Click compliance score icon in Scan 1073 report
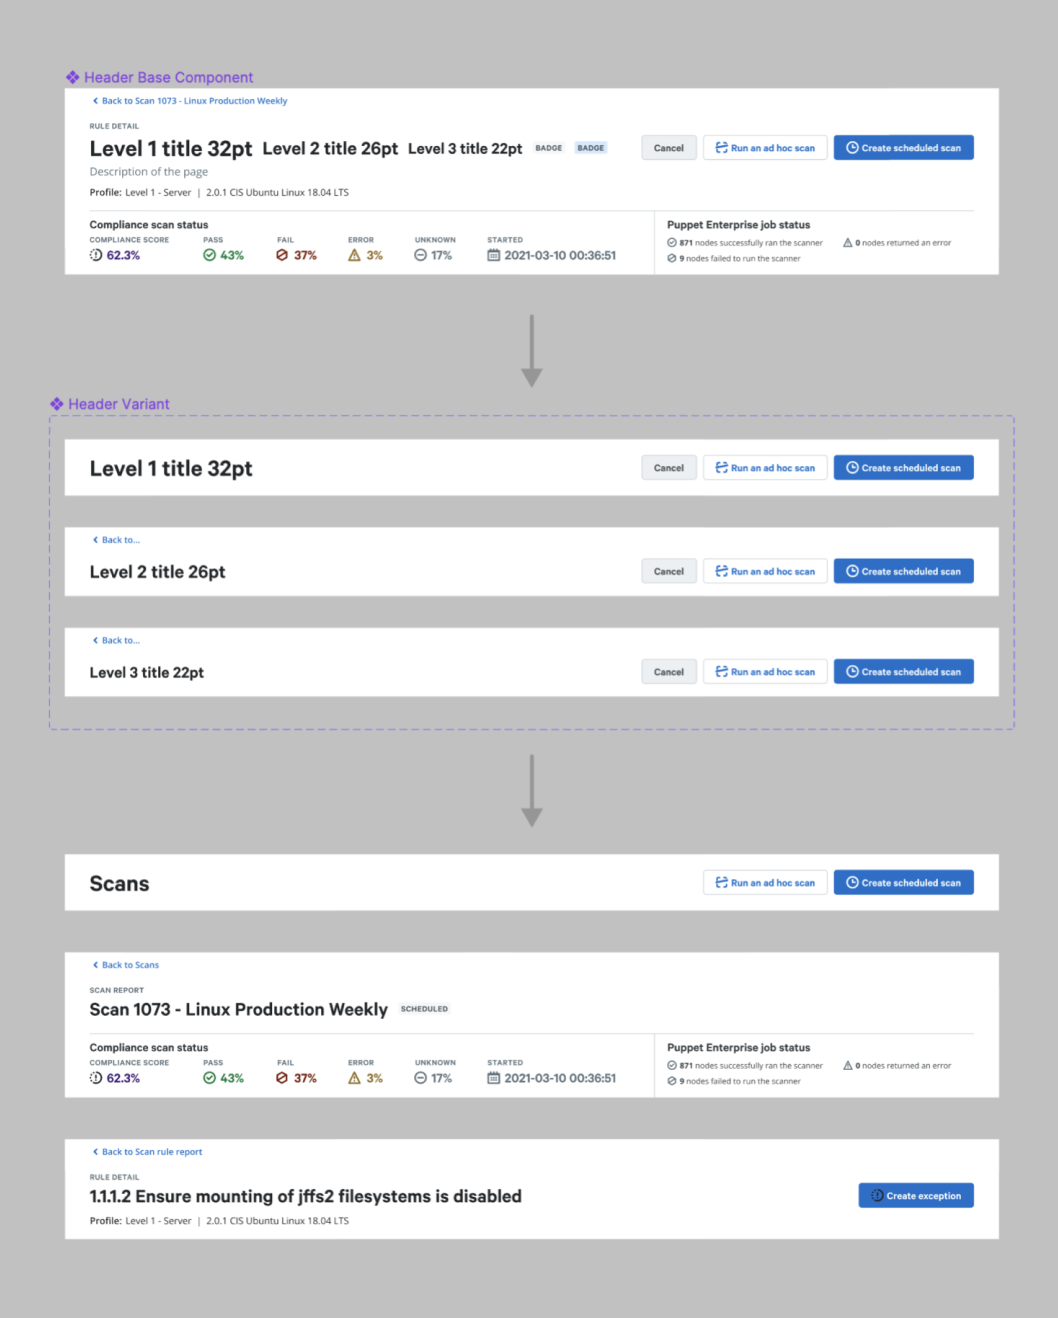Viewport: 1058px width, 1318px height. [x=96, y=1078]
